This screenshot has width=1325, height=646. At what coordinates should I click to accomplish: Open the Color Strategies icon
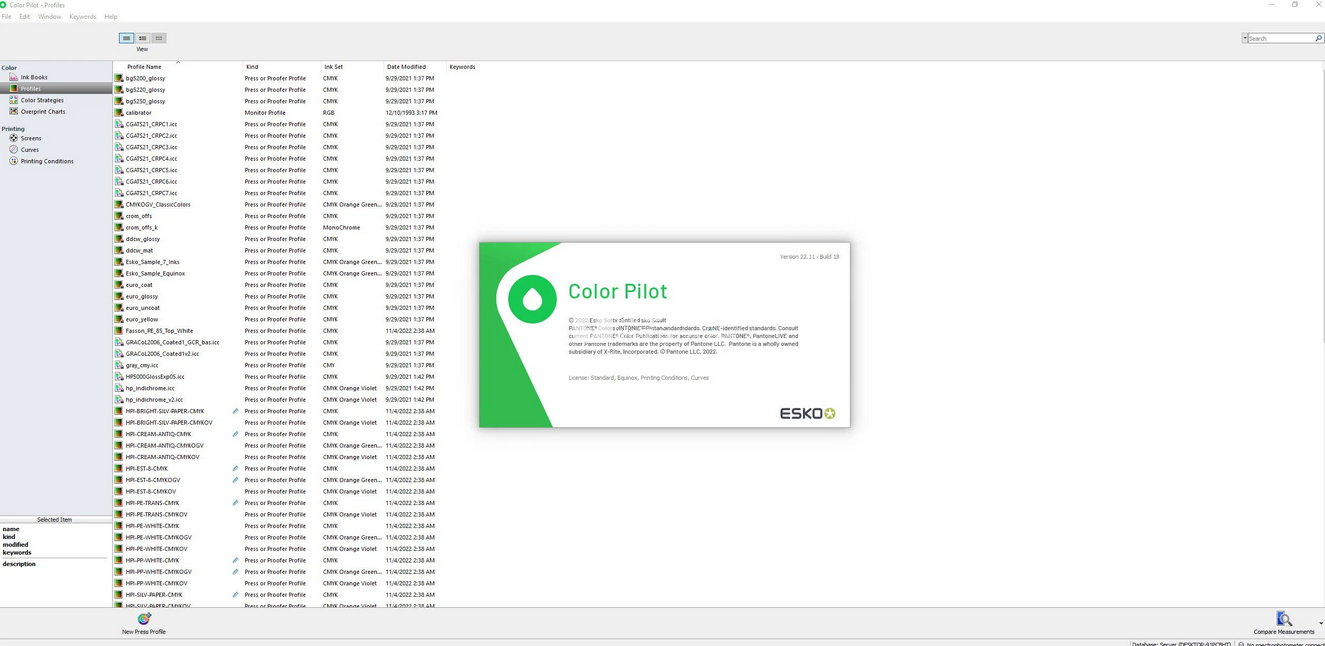point(13,100)
